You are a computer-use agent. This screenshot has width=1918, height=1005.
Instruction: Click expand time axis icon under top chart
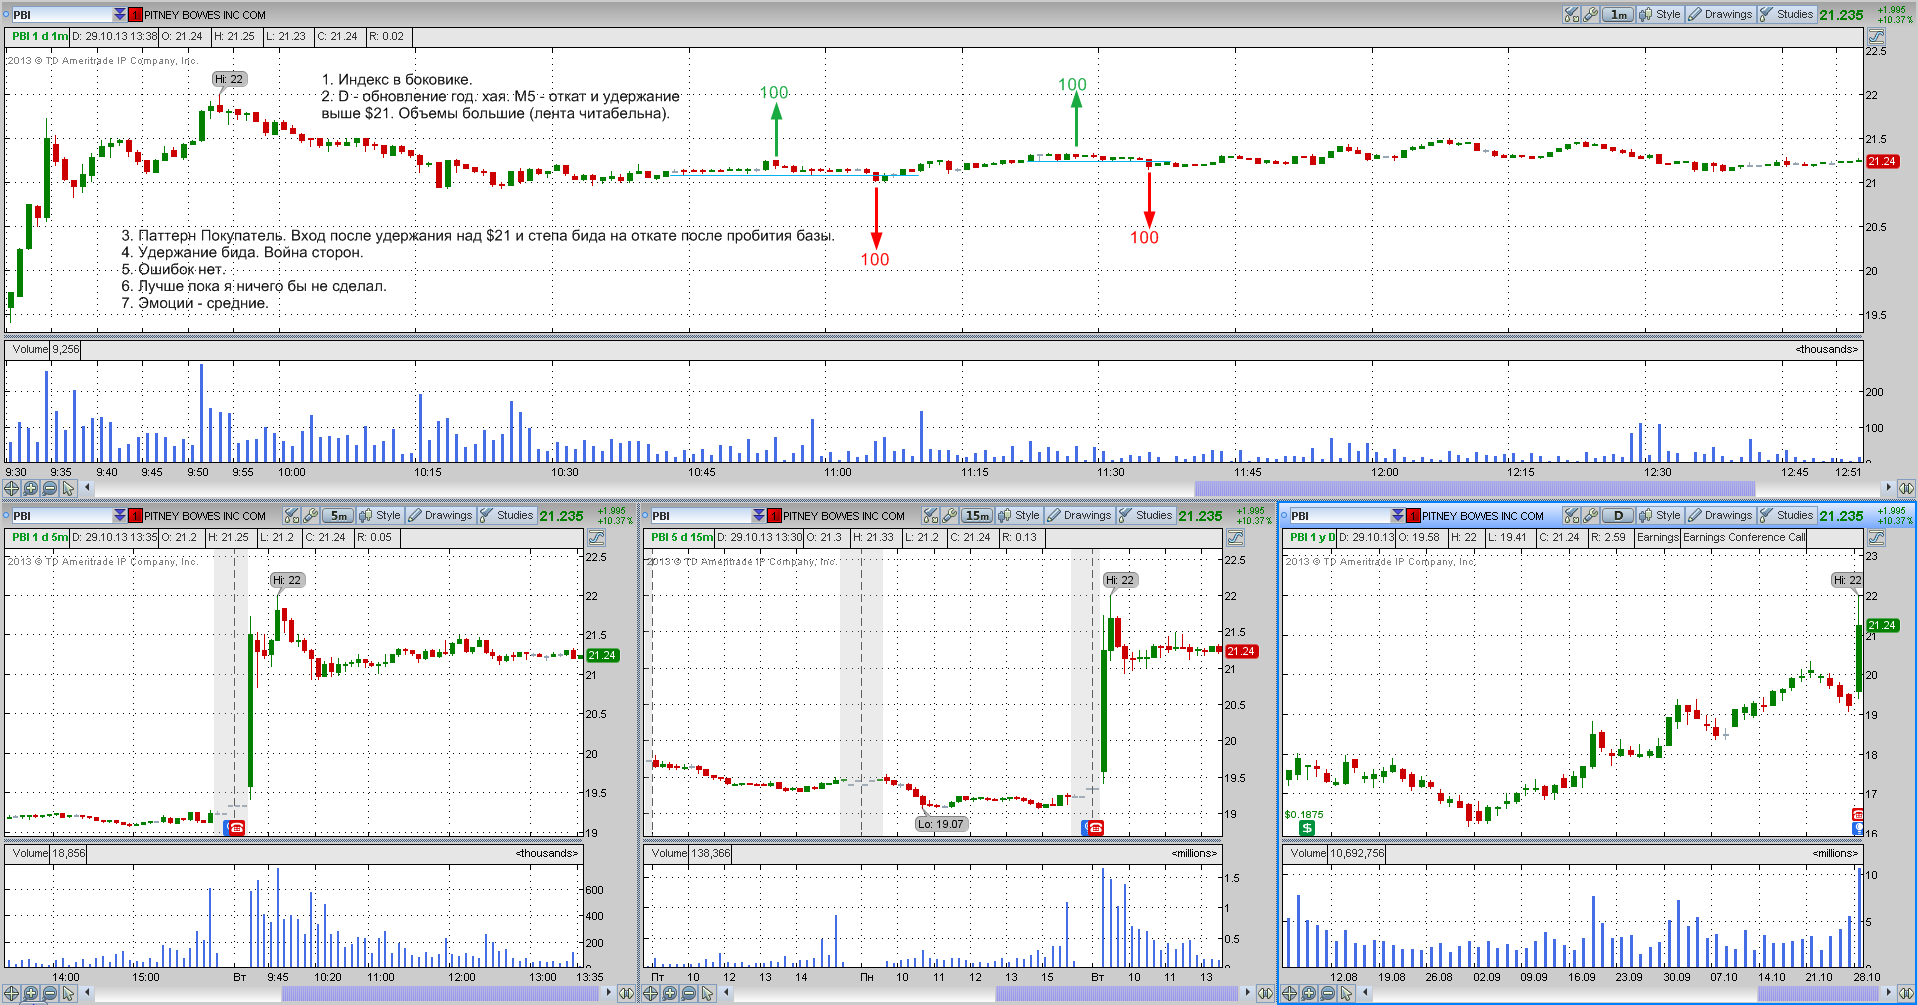pos(1906,488)
